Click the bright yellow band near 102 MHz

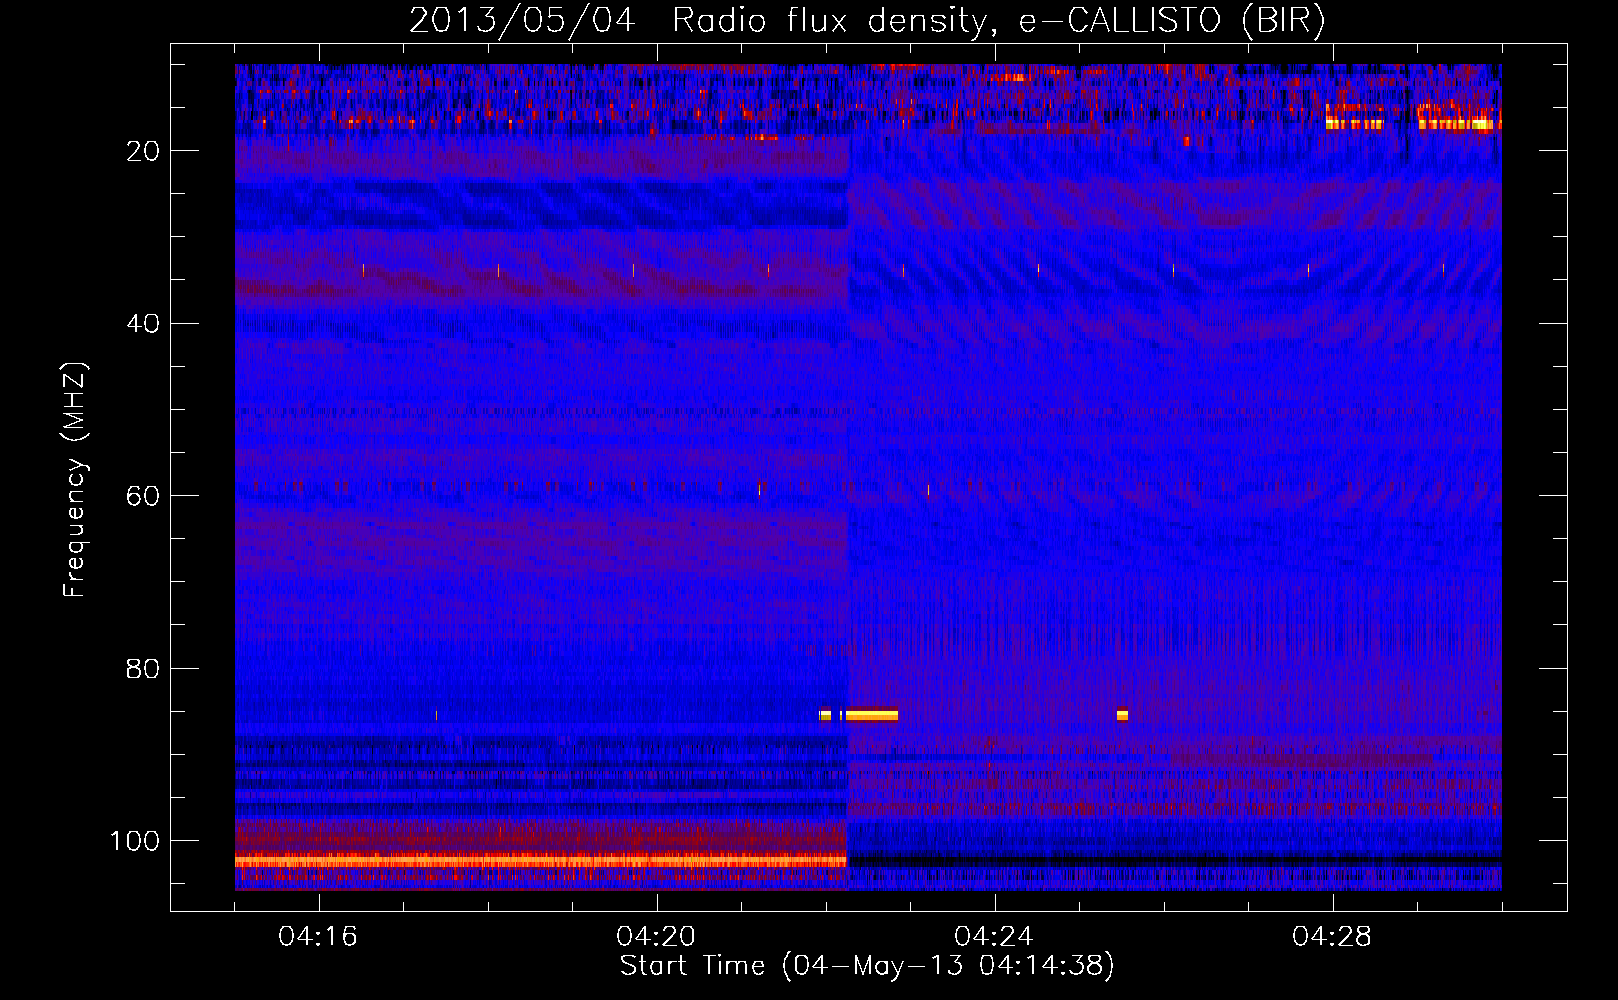540,860
